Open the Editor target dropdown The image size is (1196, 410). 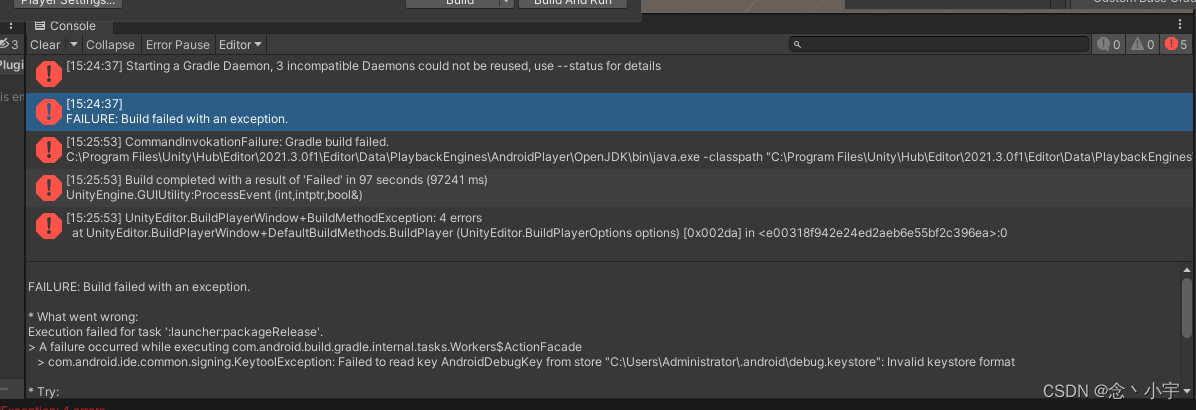[x=240, y=45]
